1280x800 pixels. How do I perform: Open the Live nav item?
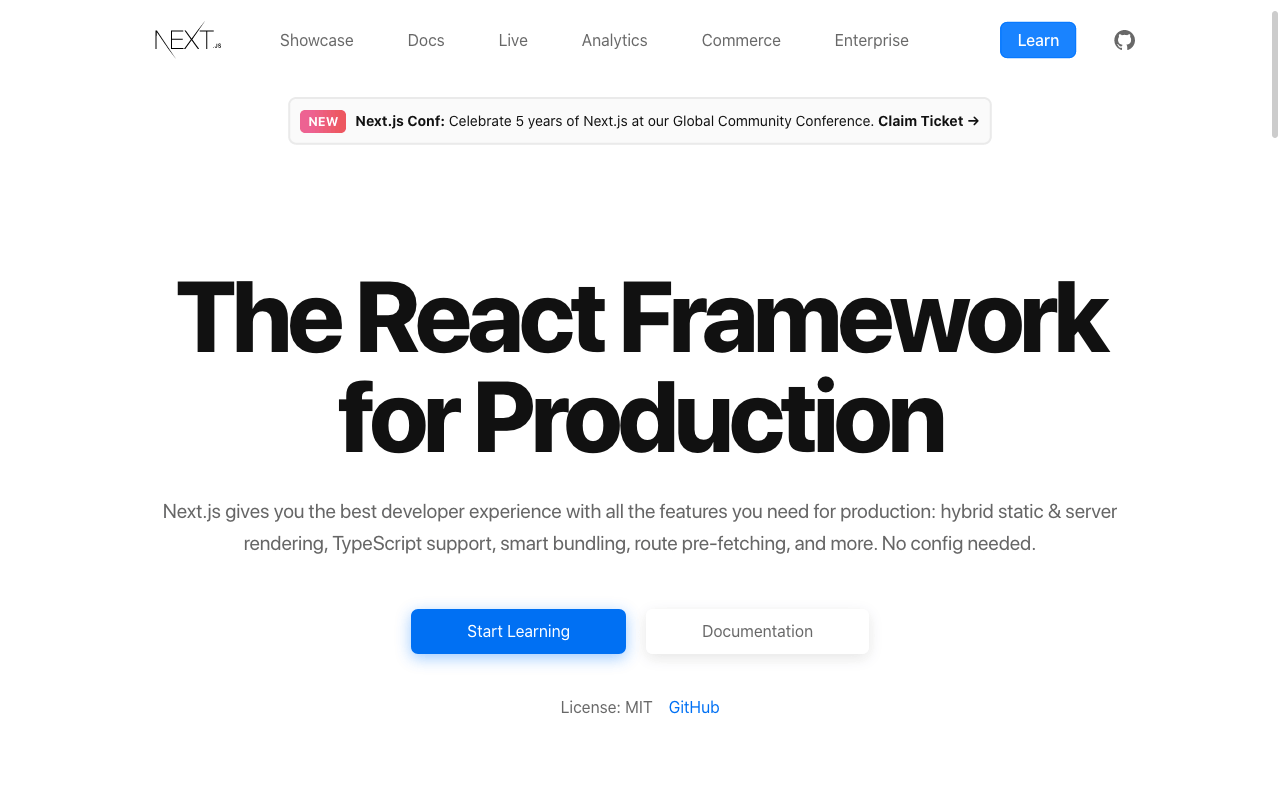(513, 40)
